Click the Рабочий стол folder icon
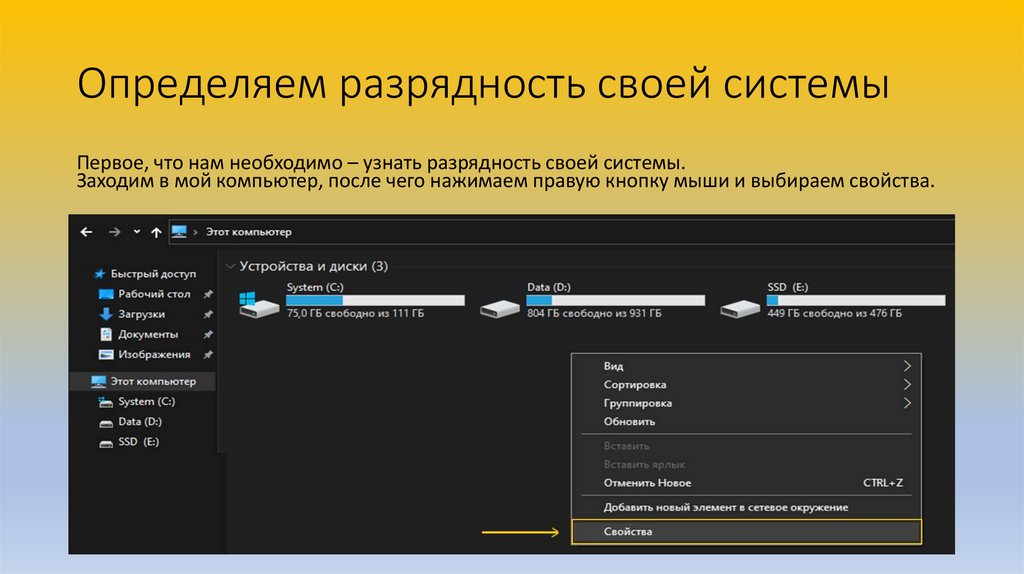1024x574 pixels. 106,294
